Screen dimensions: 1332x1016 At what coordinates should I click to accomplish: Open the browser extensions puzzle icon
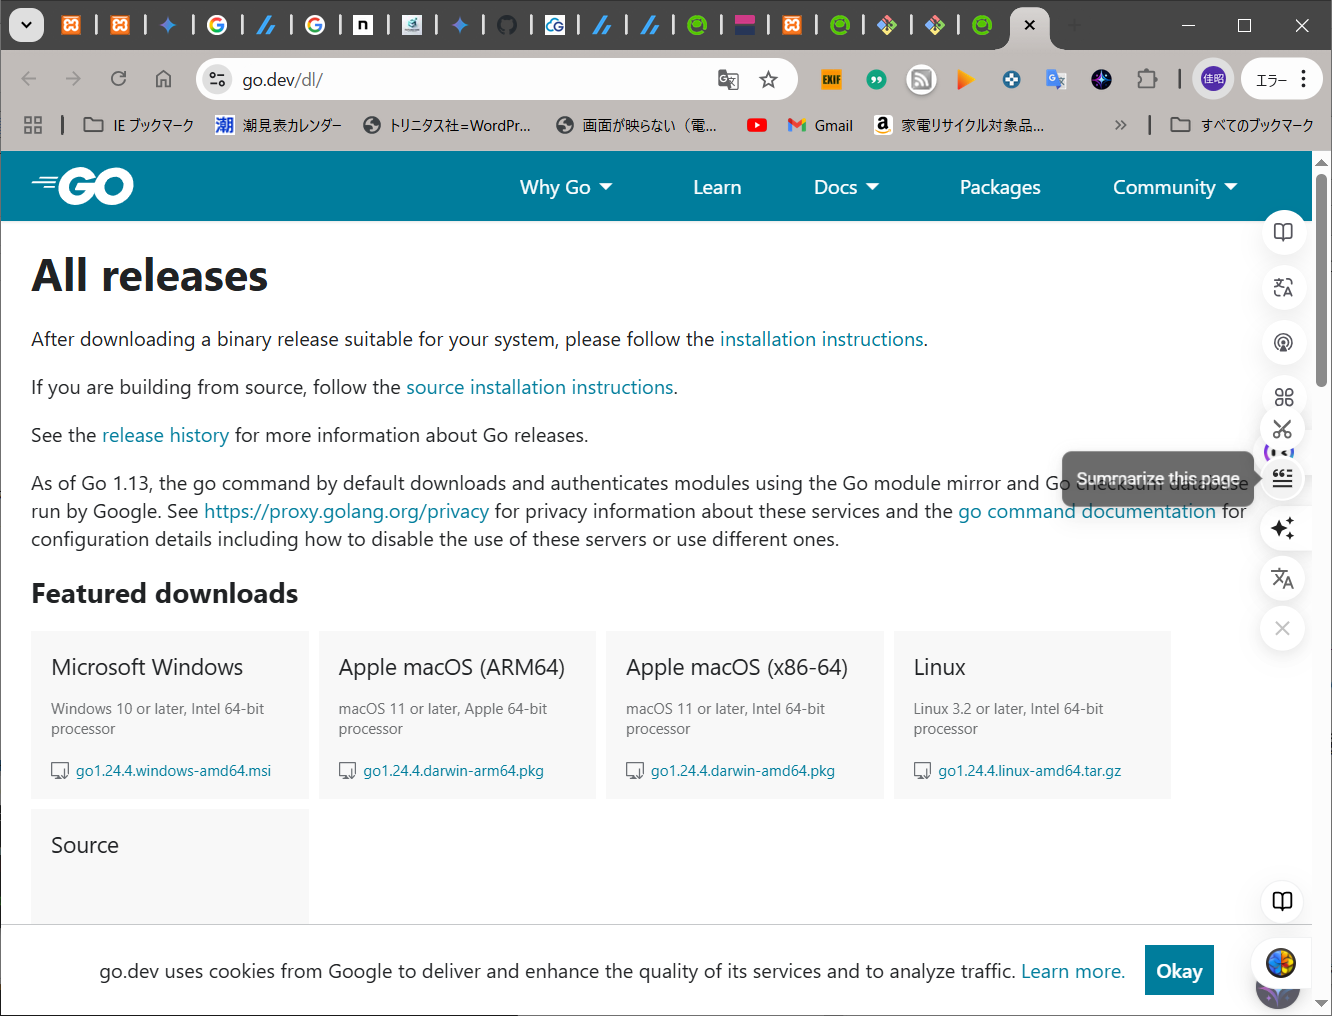point(1147,80)
